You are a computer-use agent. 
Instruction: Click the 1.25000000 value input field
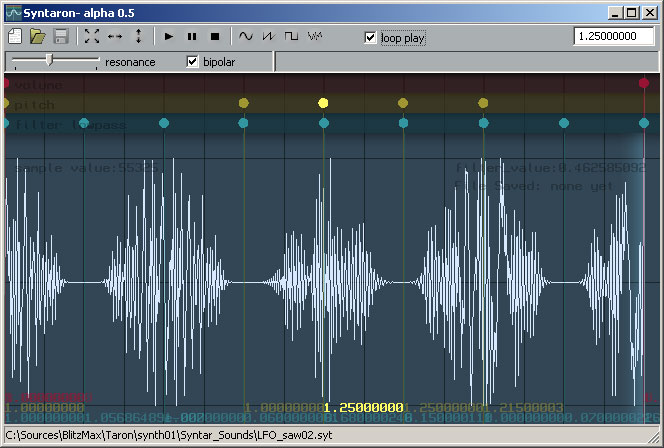pyautogui.click(x=614, y=36)
